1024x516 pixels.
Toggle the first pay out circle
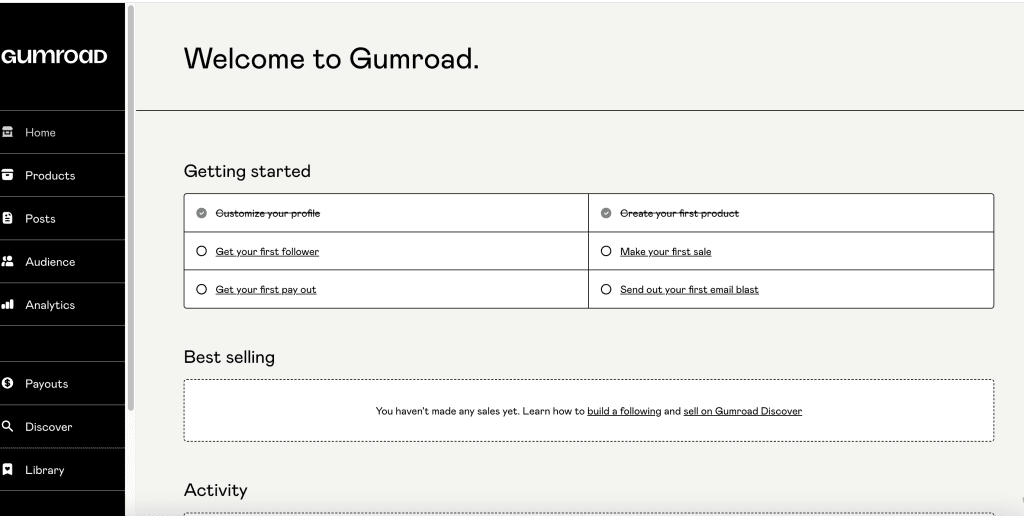point(201,290)
